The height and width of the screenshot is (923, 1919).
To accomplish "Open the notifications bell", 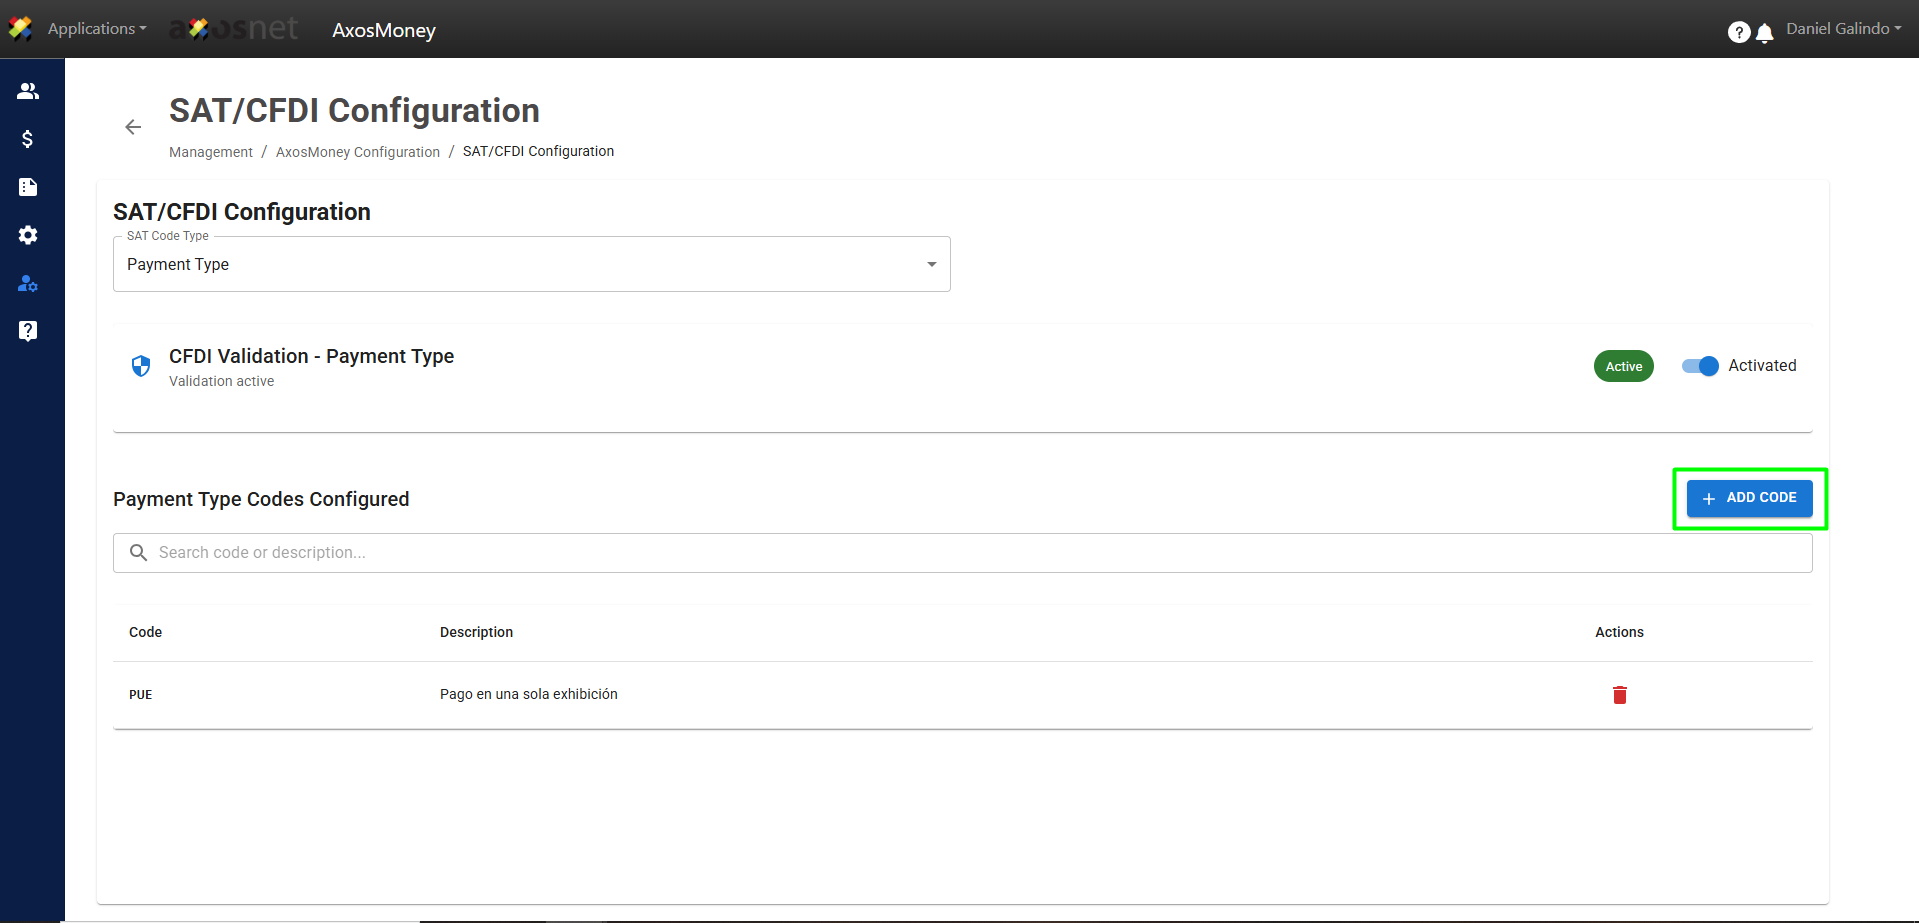I will [1765, 33].
